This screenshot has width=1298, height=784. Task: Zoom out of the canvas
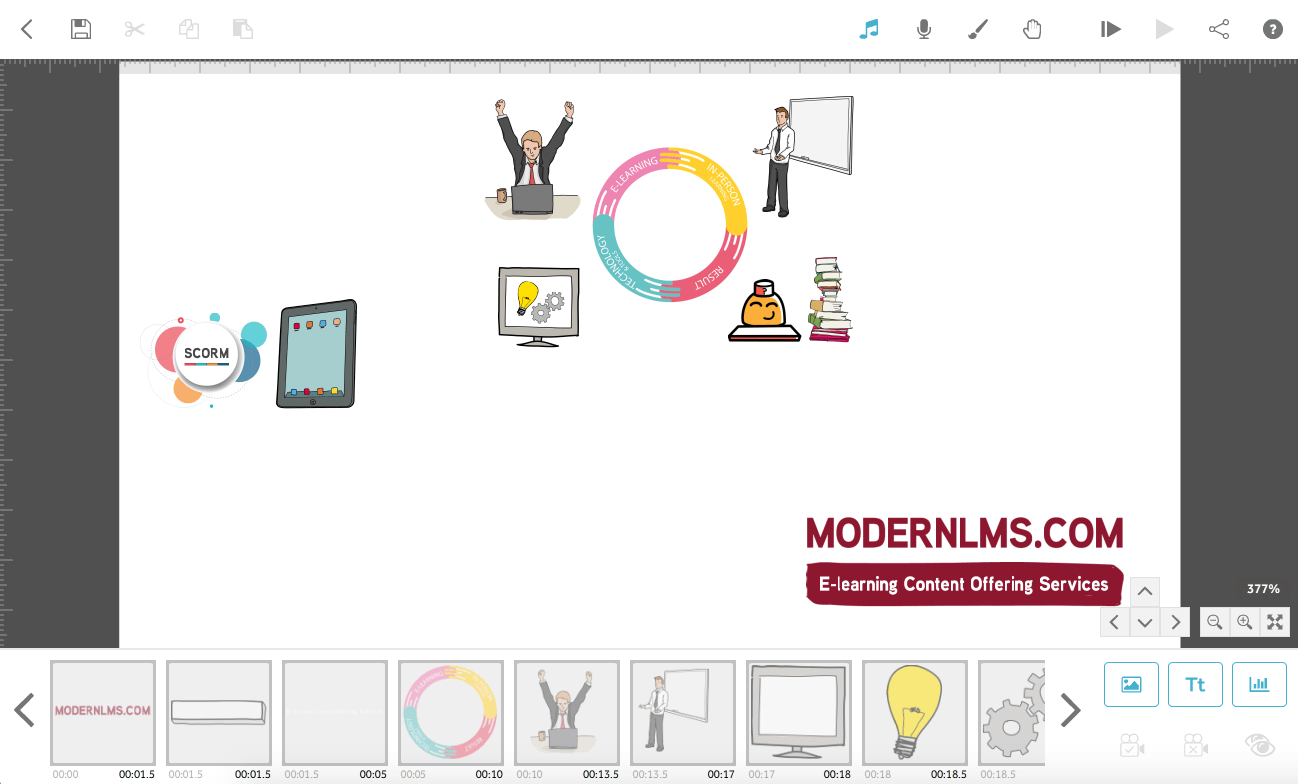[x=1215, y=622]
